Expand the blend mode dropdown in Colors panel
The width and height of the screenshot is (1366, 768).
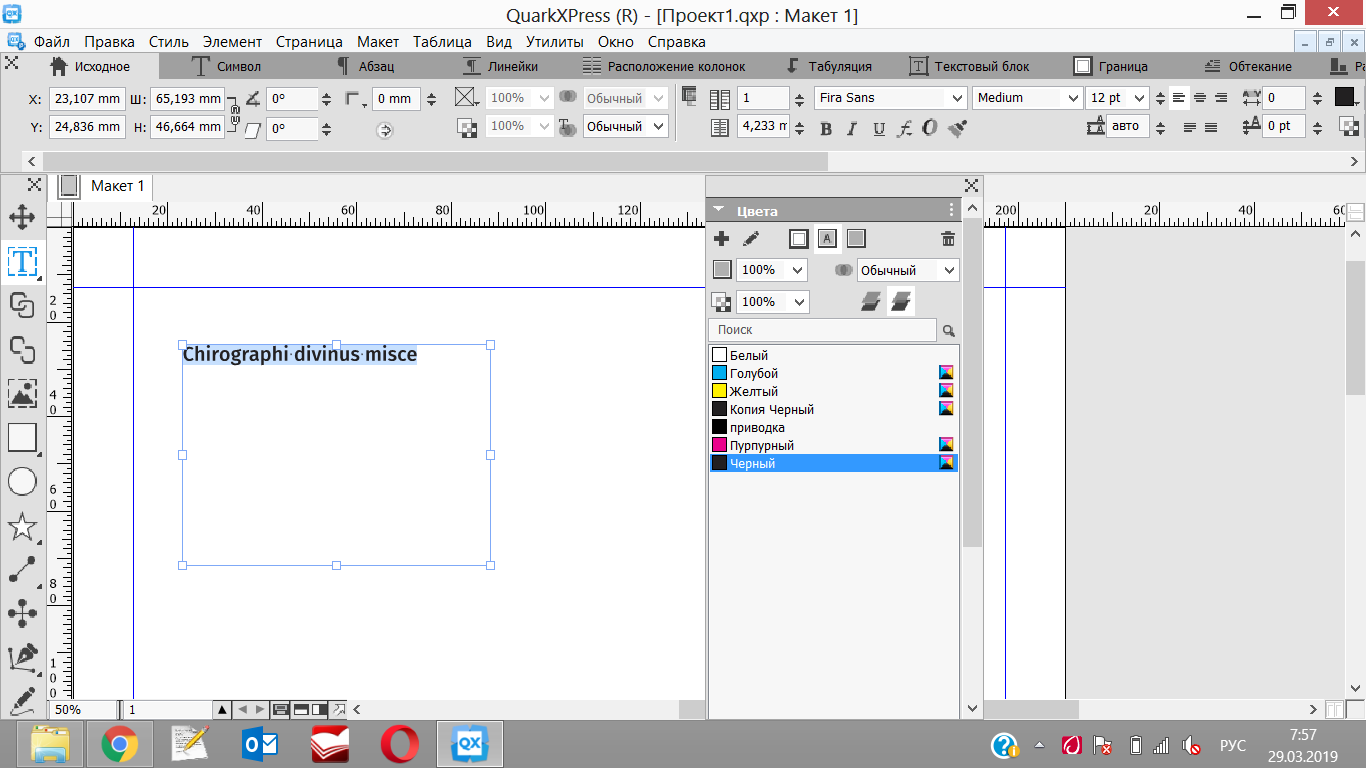948,270
